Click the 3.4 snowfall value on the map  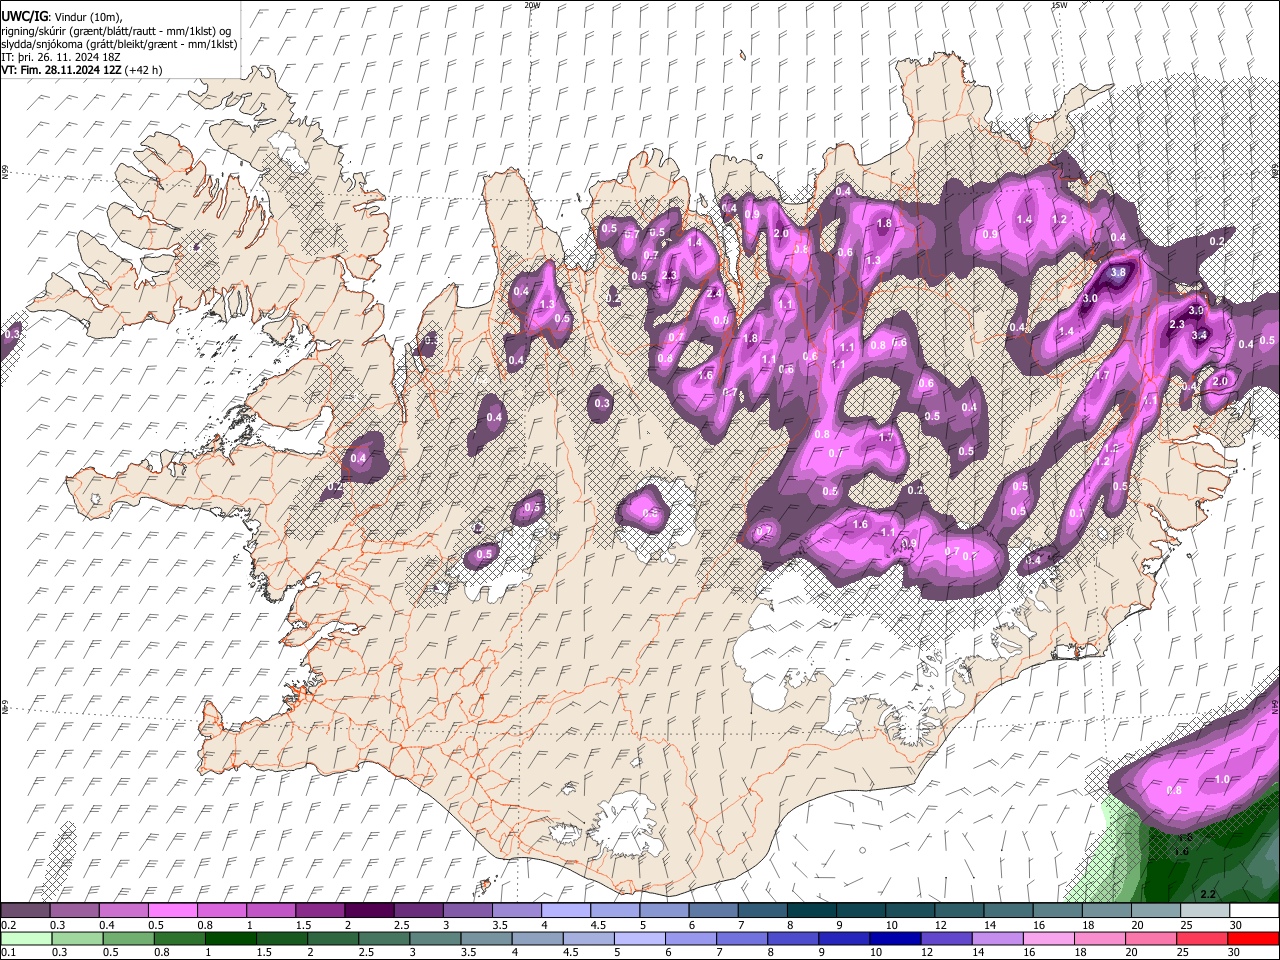click(x=1200, y=335)
